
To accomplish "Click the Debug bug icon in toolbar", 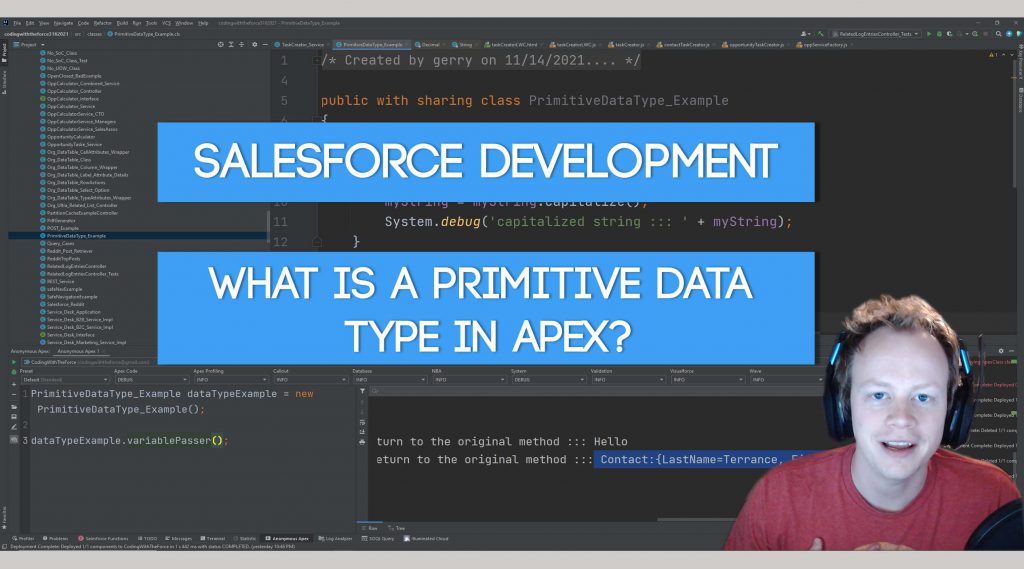I will [x=939, y=33].
